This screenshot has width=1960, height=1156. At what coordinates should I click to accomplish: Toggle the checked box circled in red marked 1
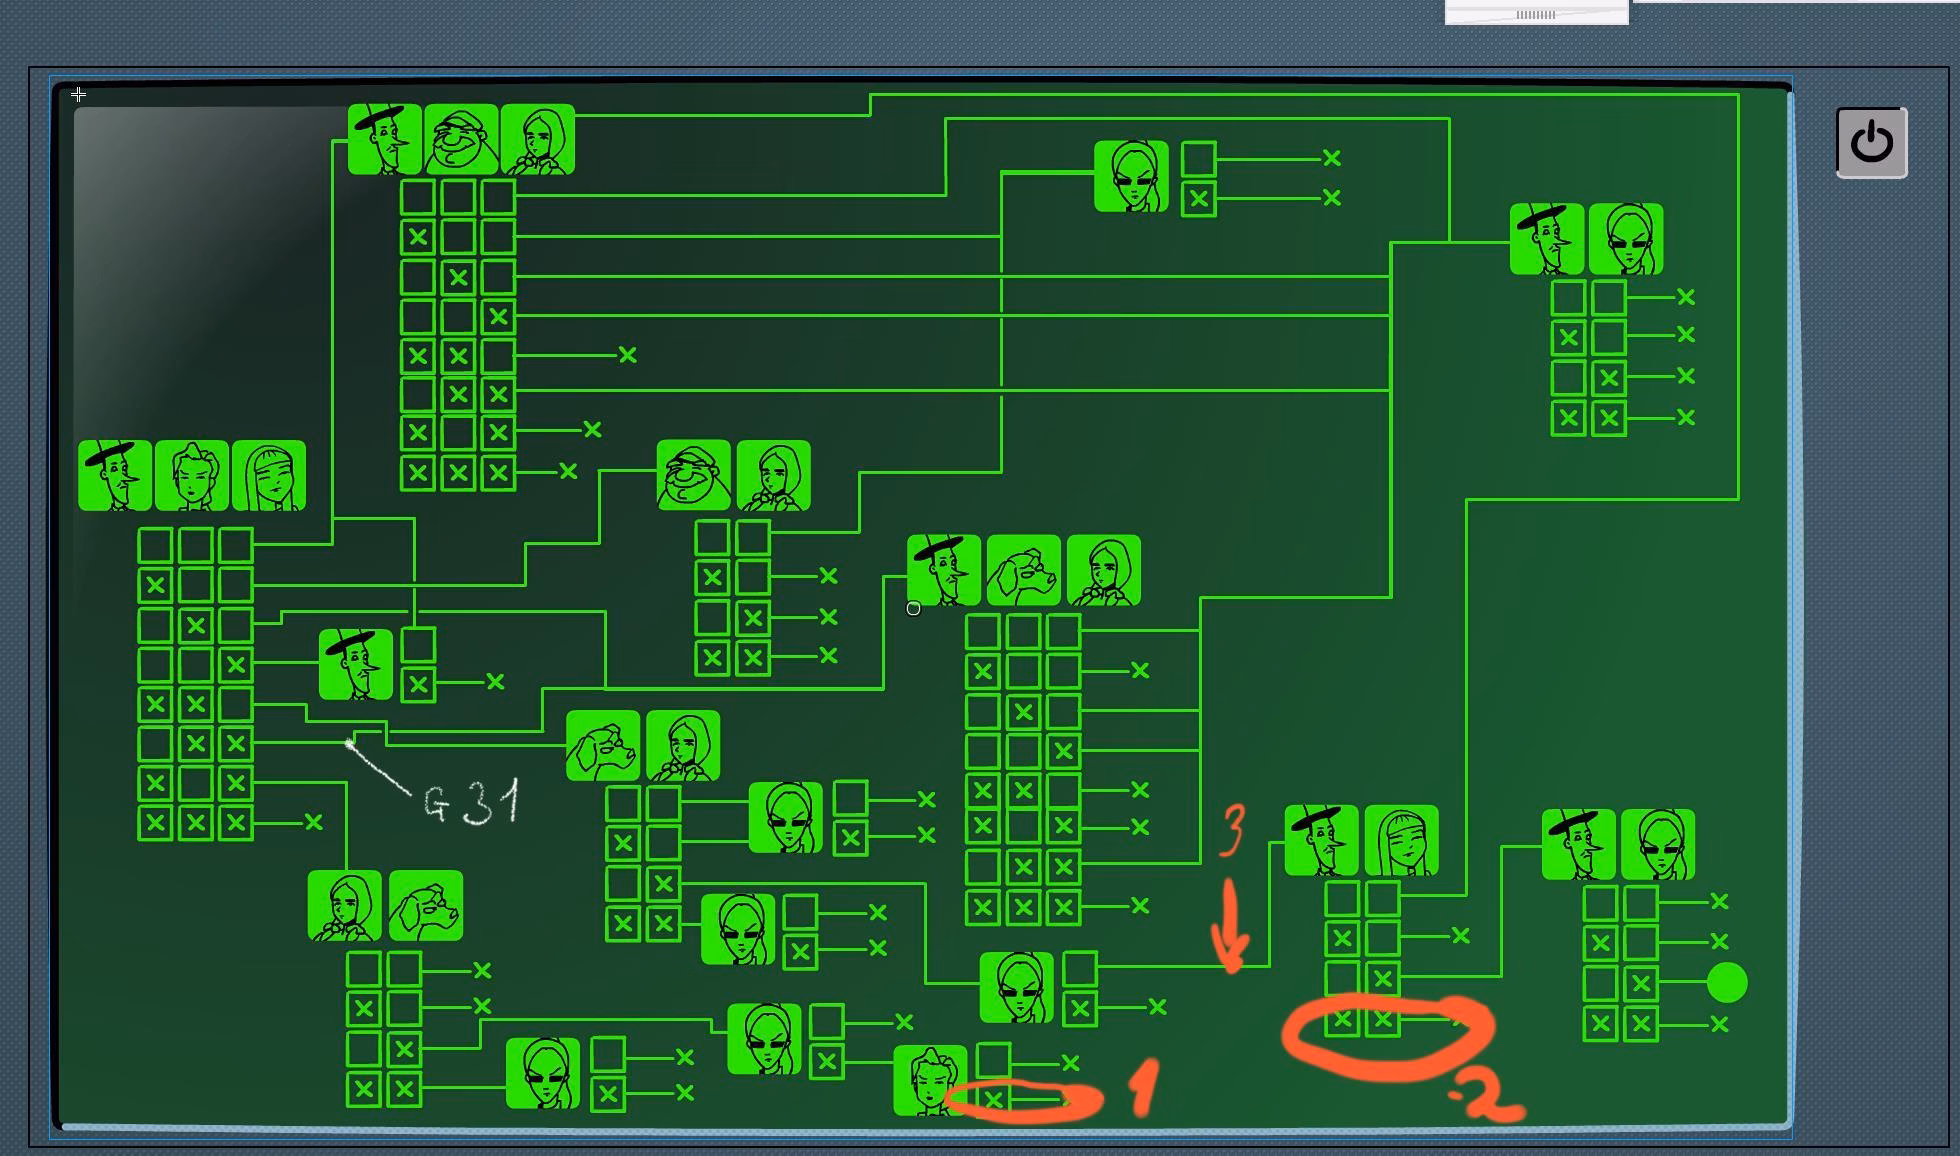pyautogui.click(x=993, y=1100)
